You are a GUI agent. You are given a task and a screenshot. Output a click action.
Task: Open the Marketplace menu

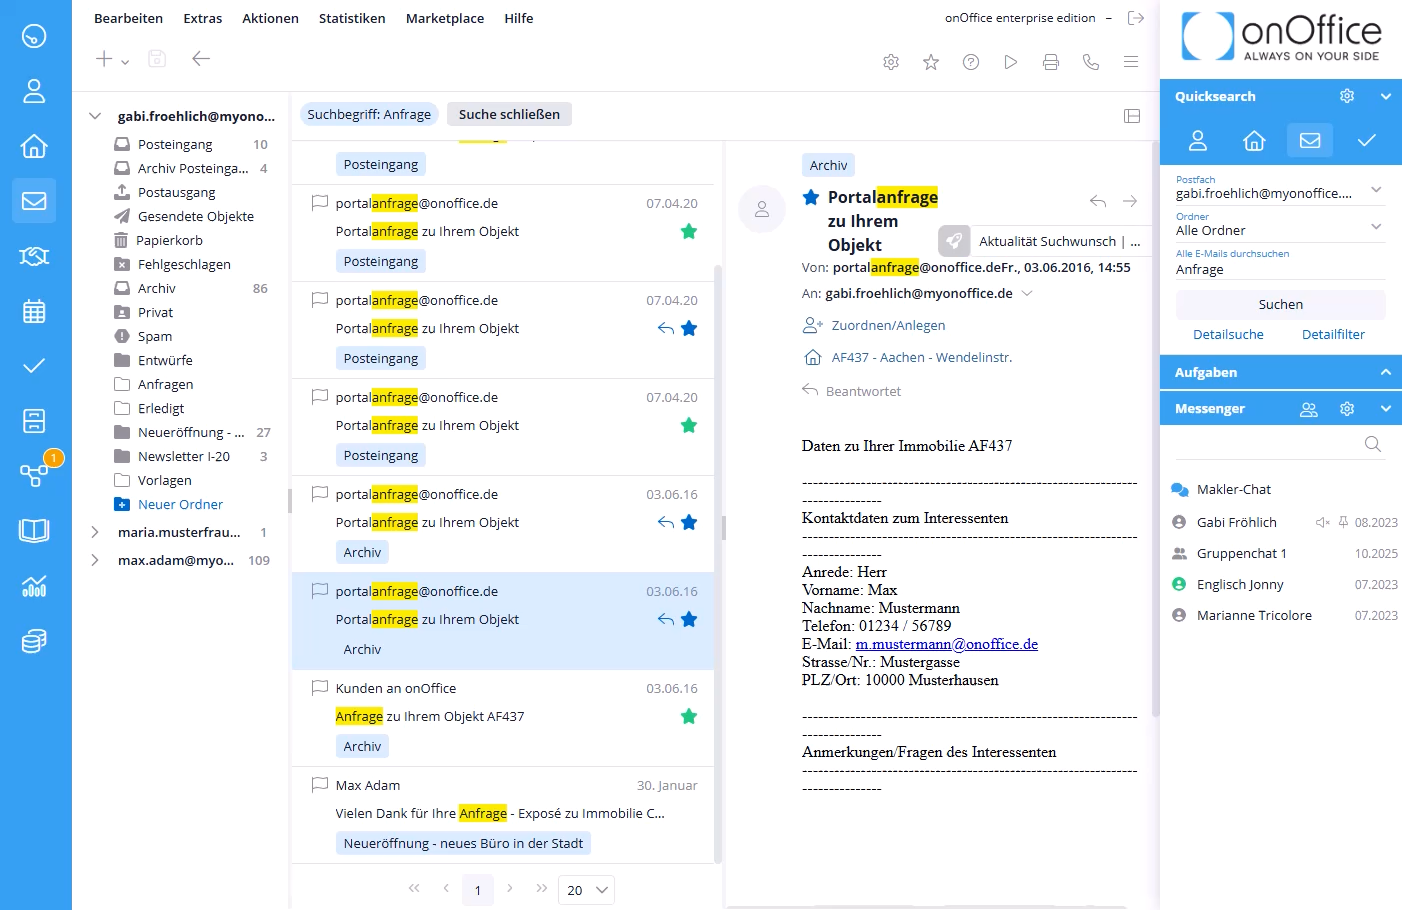(x=445, y=18)
